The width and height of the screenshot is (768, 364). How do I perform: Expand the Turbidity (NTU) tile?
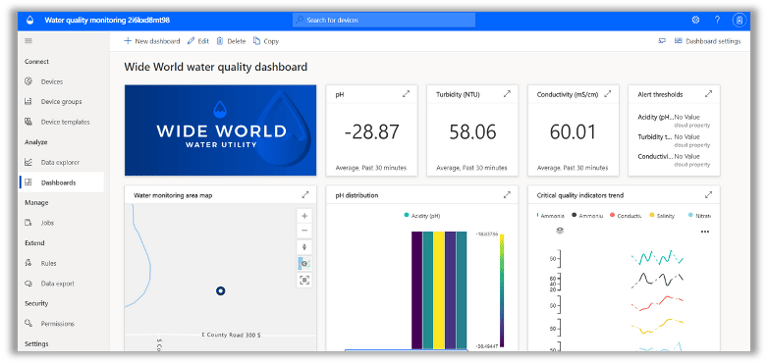[x=507, y=94]
